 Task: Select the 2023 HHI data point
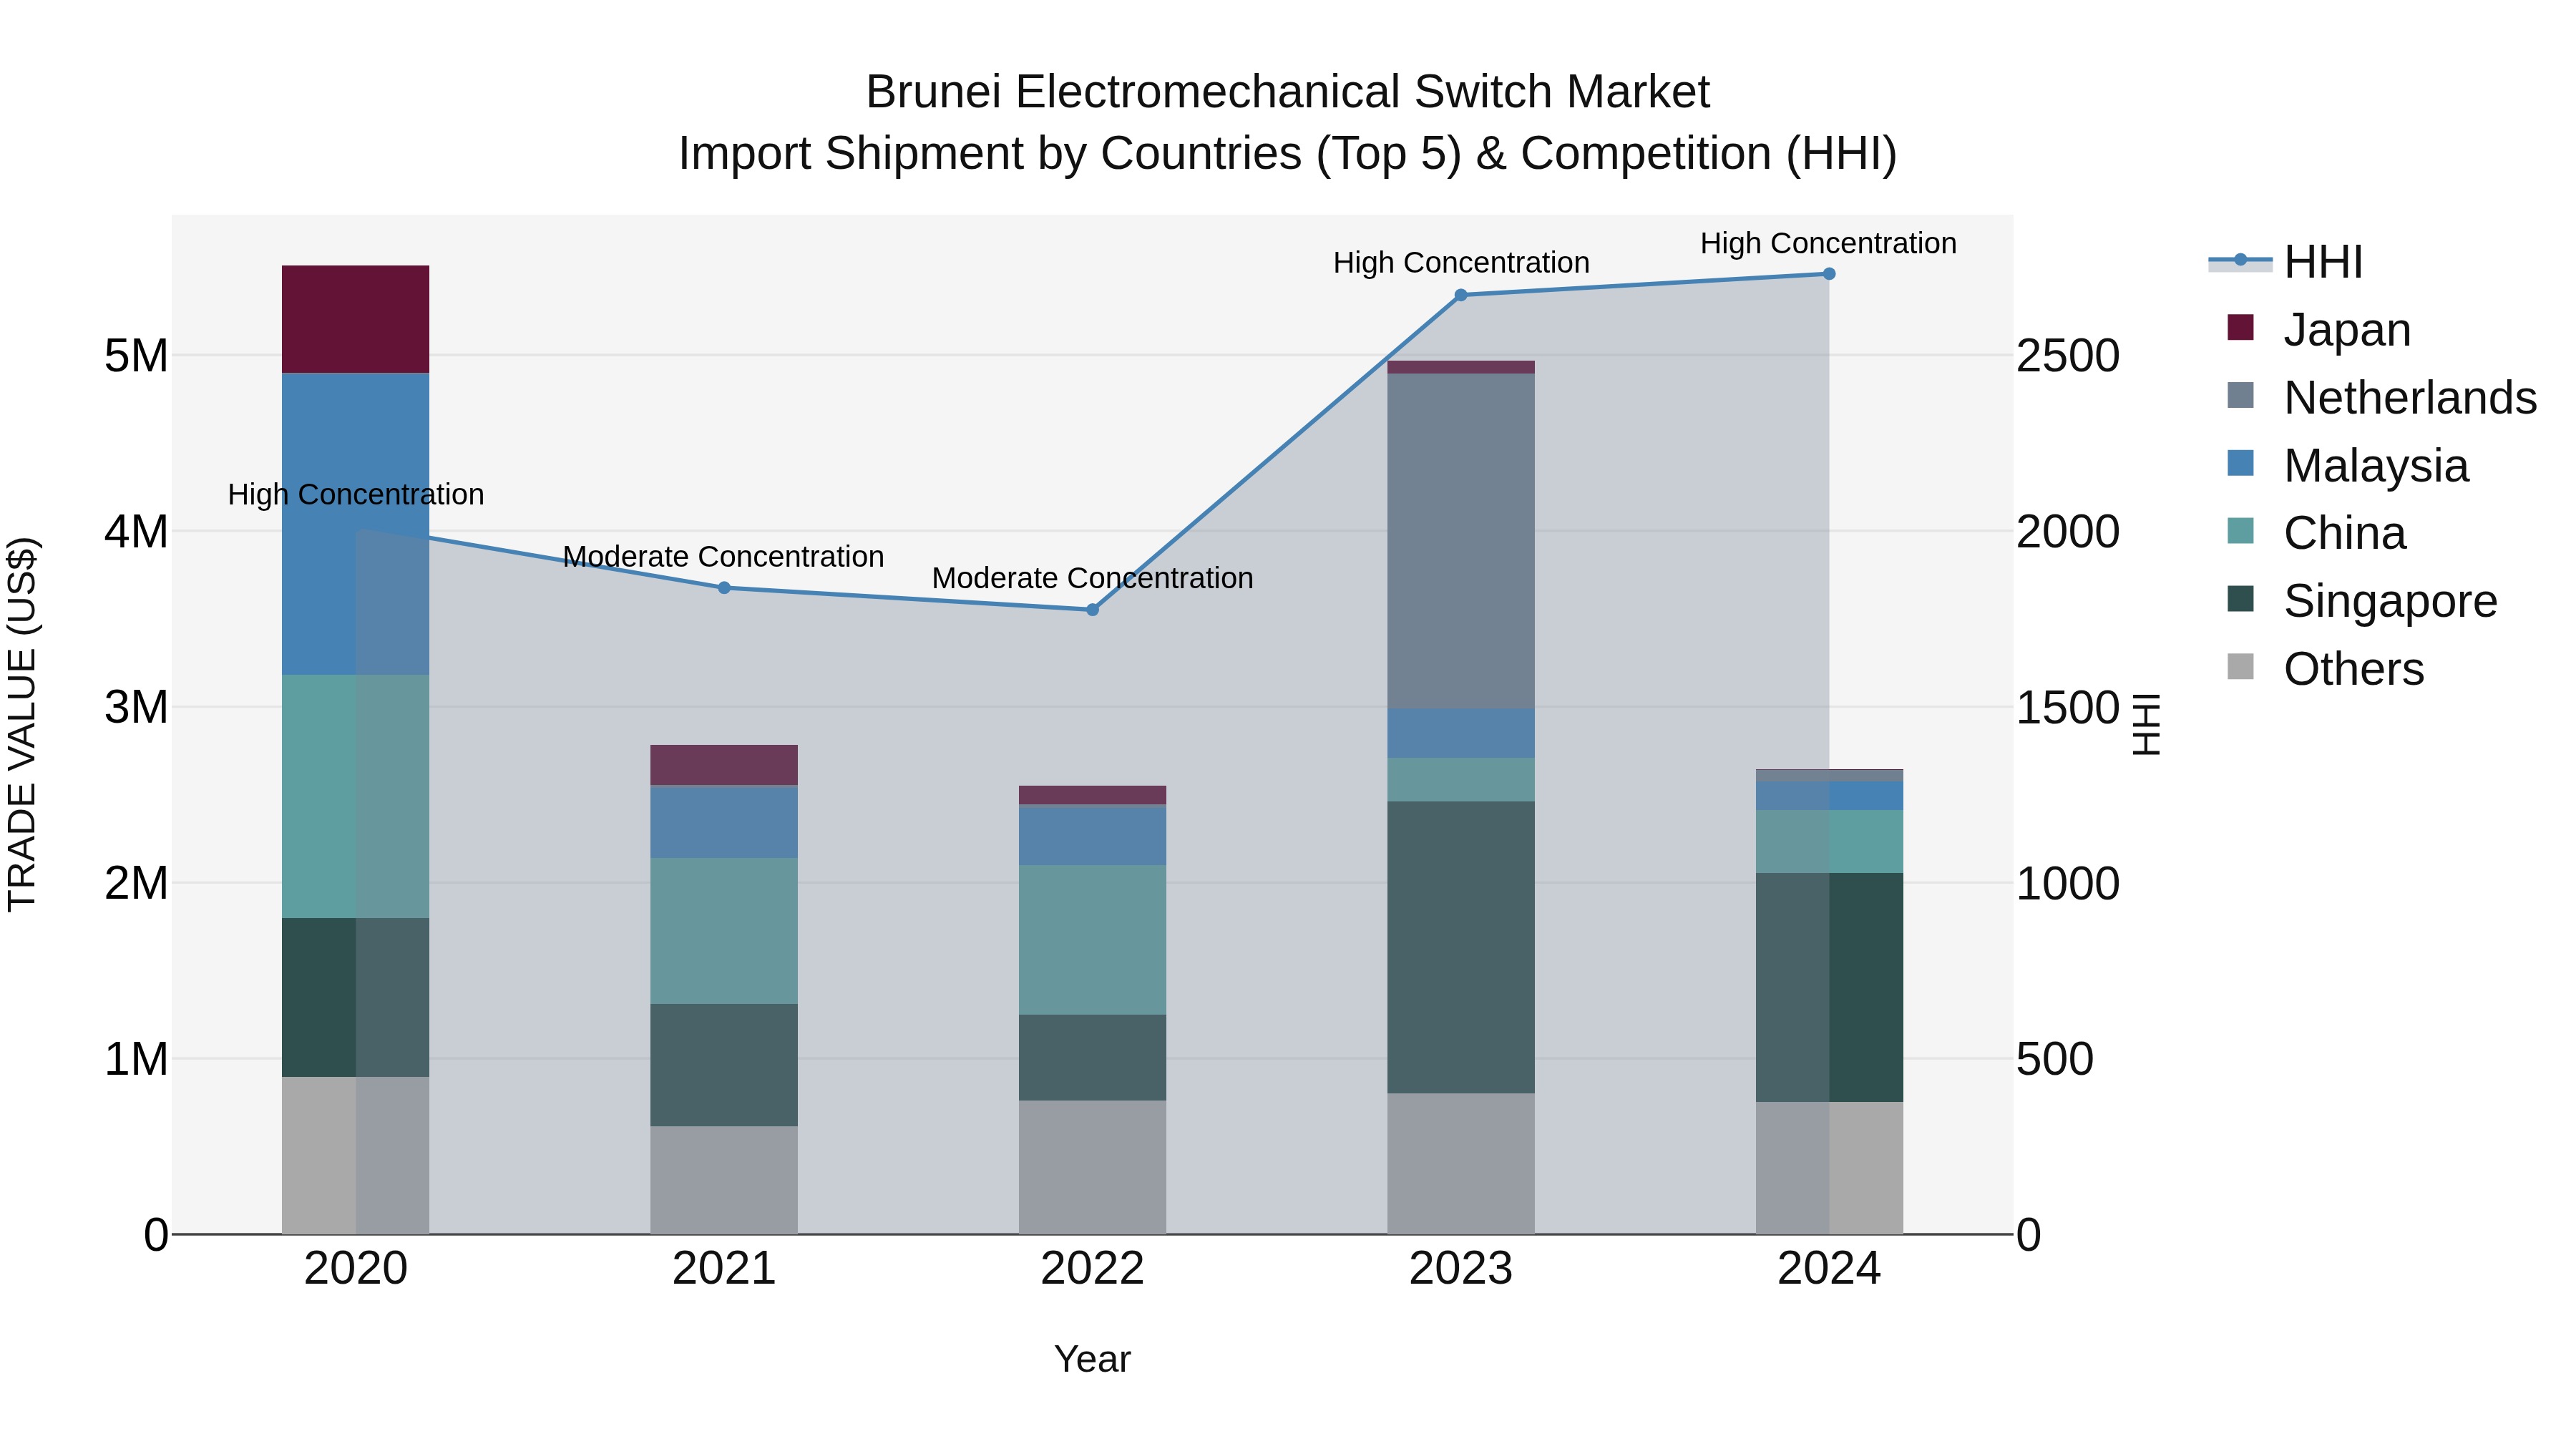point(1461,295)
